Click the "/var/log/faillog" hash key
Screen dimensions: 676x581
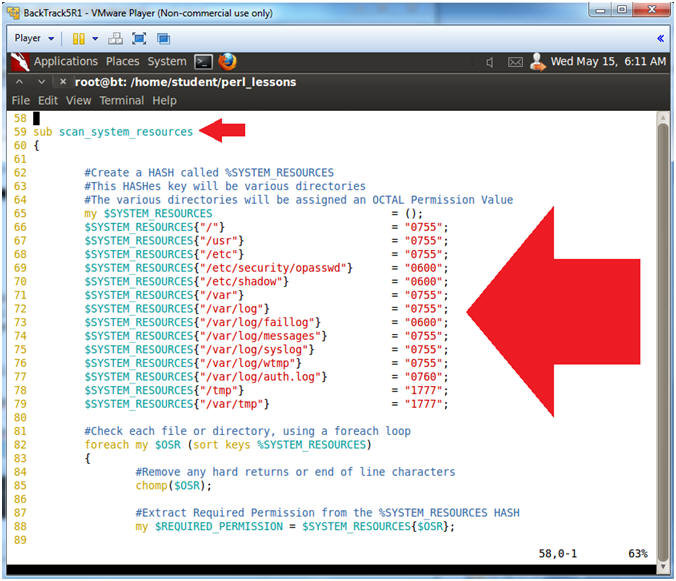[257, 322]
